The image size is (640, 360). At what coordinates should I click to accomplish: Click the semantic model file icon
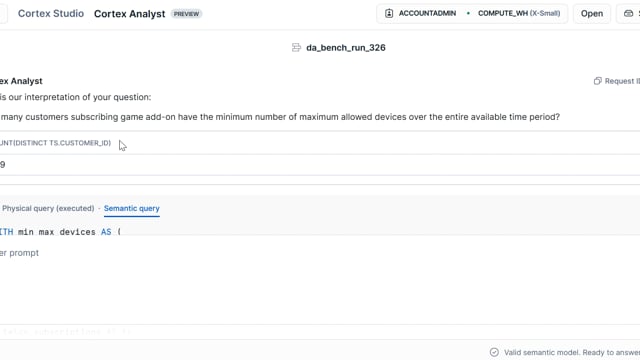click(x=296, y=48)
